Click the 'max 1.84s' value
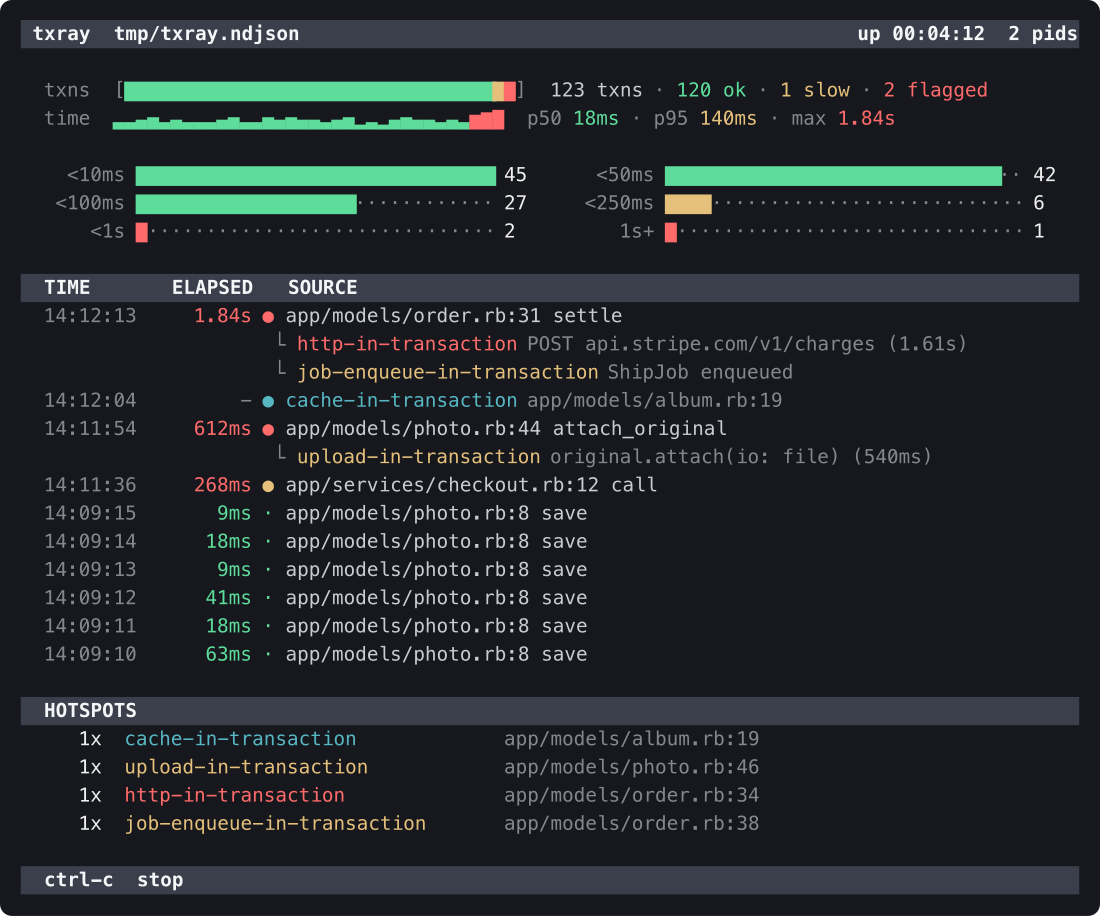 point(843,119)
